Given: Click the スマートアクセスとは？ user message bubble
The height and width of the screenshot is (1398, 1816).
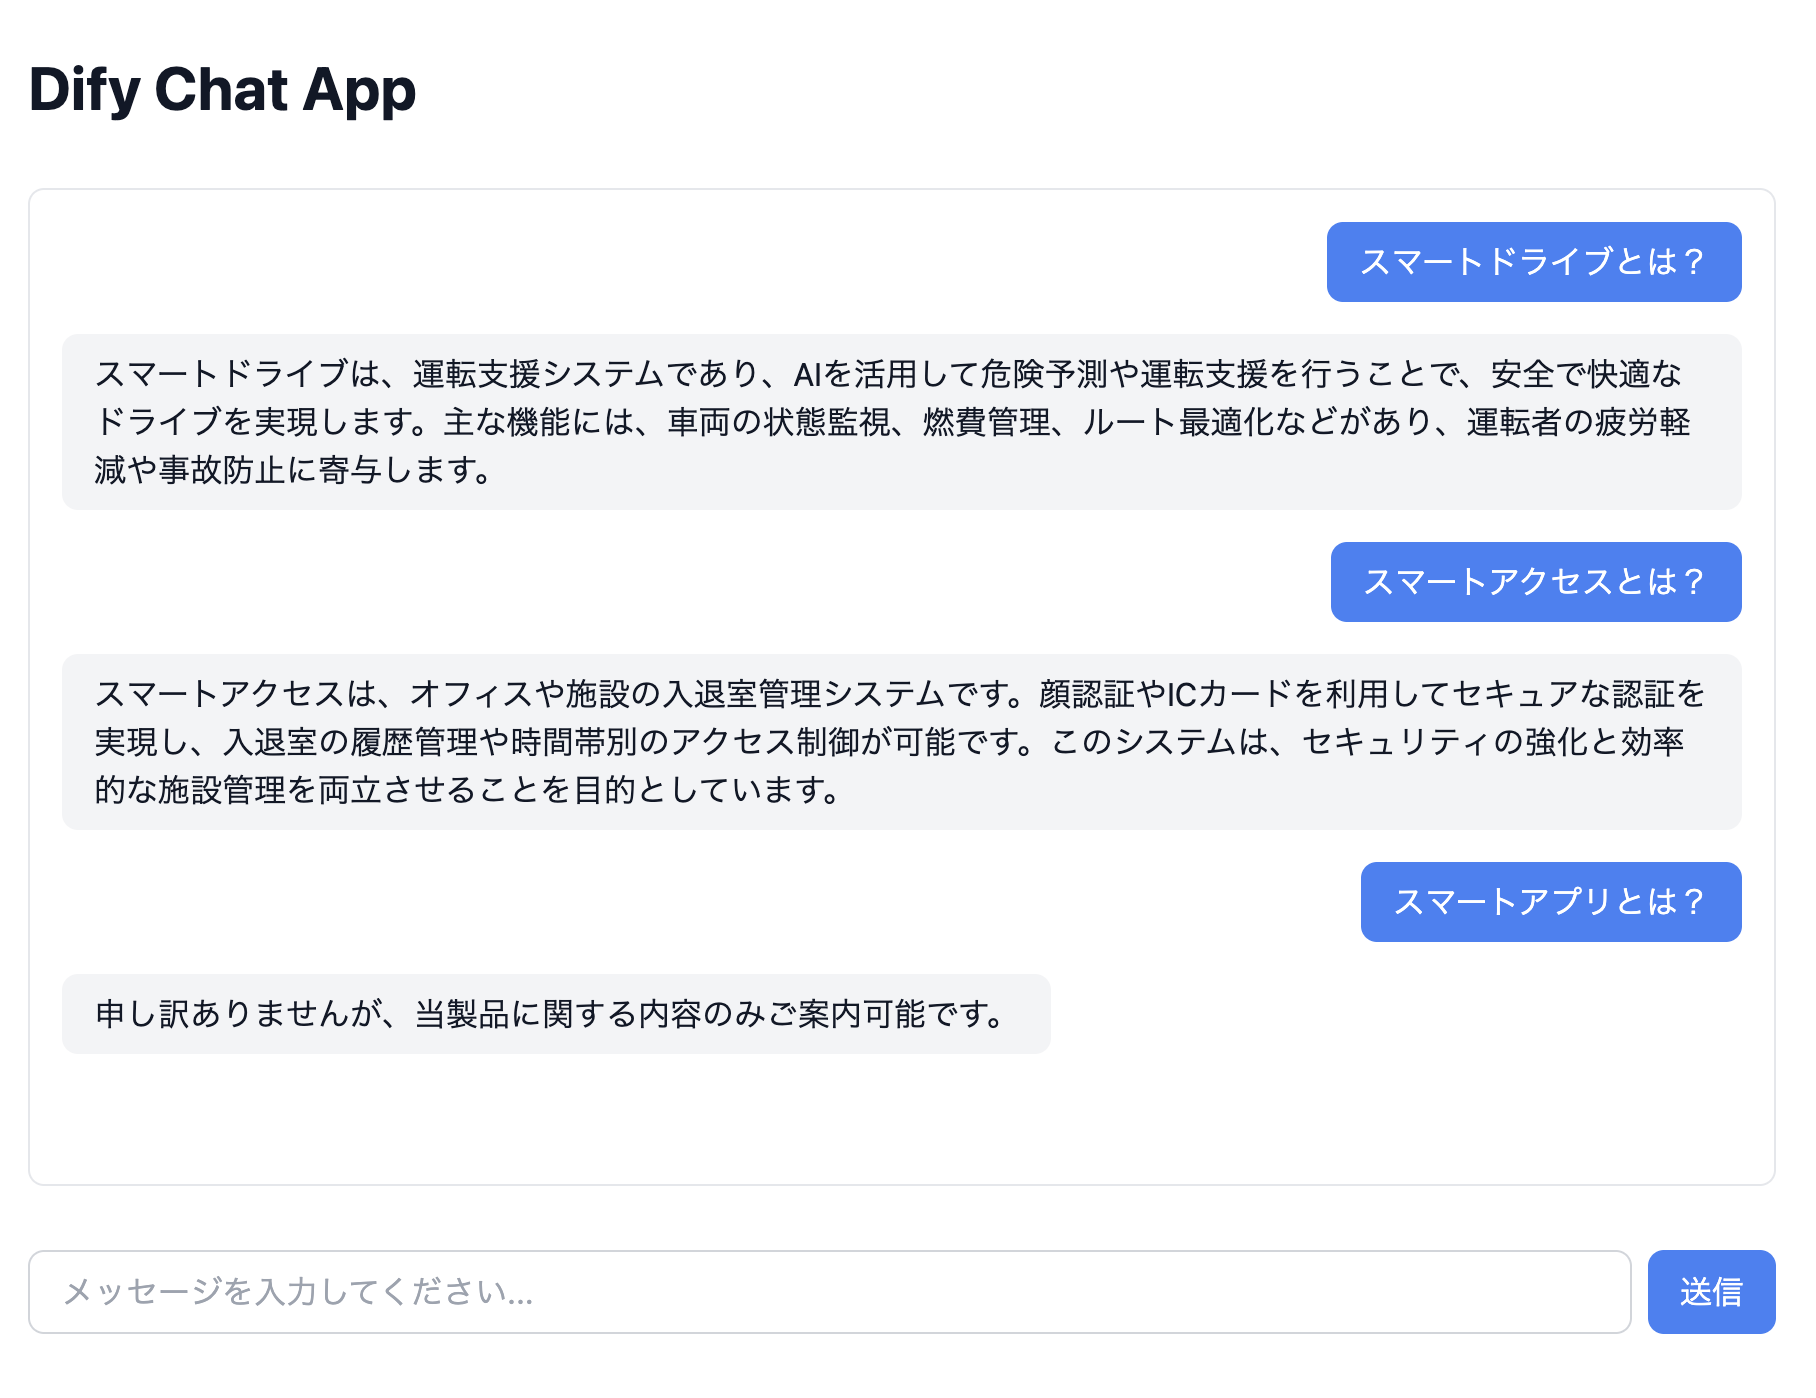Looking at the screenshot, I should pos(1536,582).
